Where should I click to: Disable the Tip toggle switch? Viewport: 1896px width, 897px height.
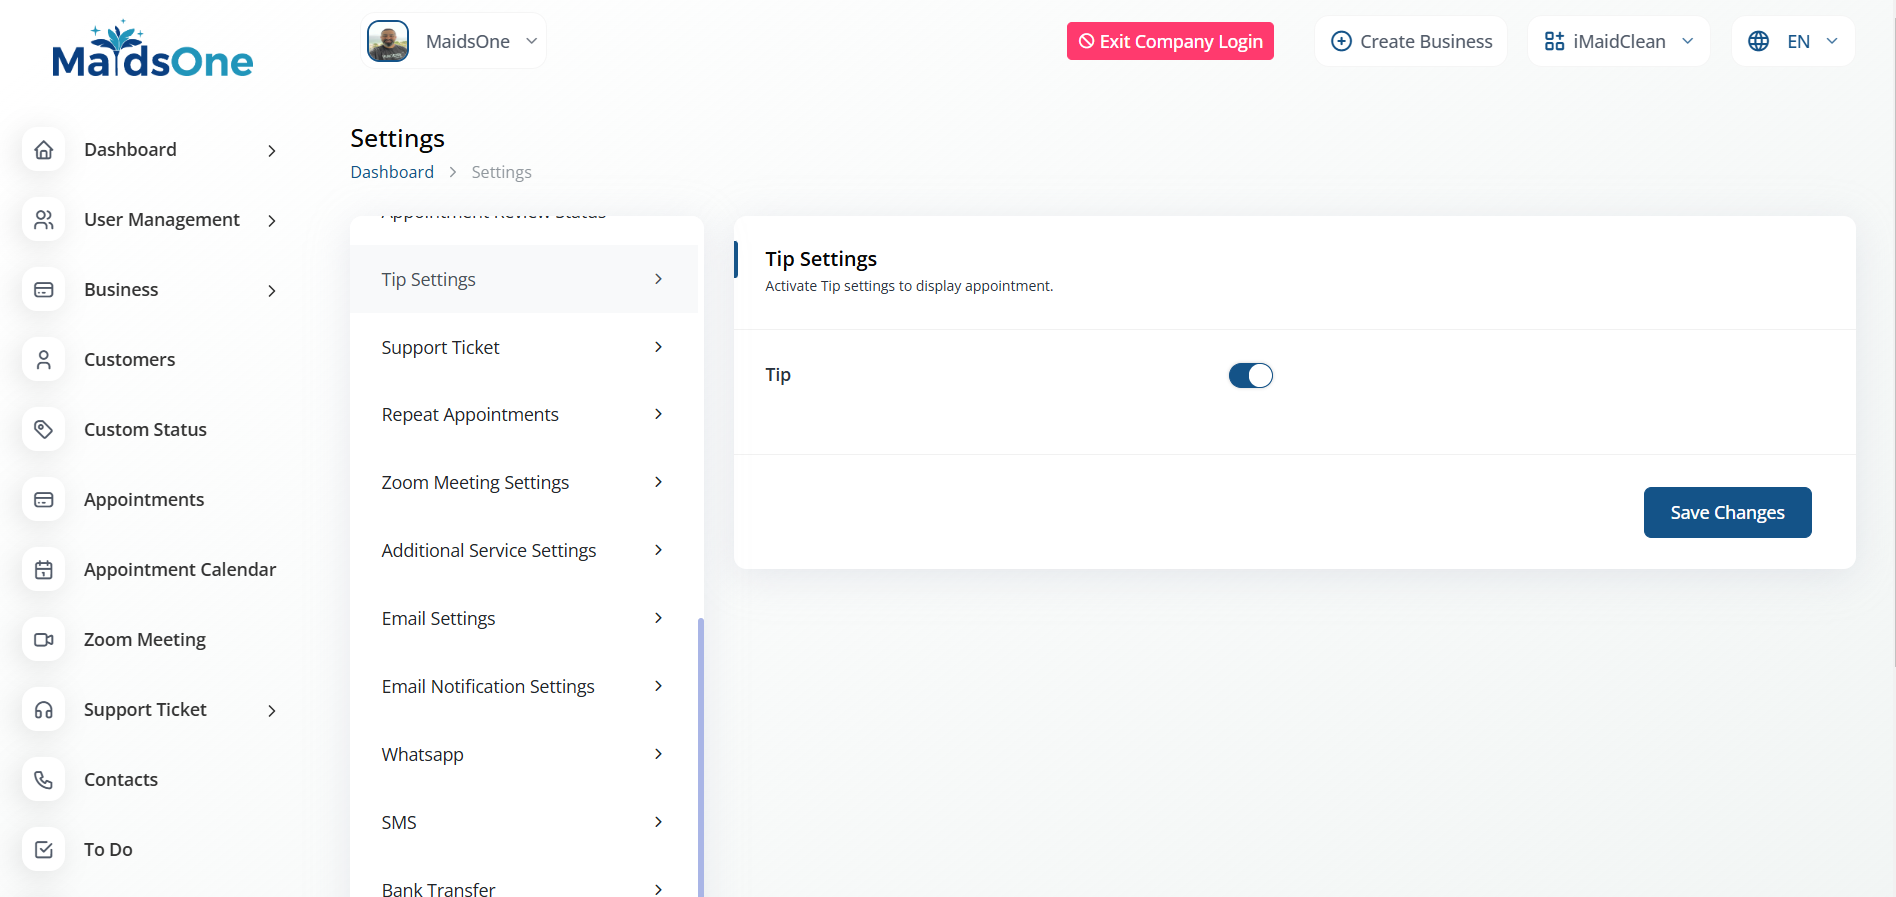tap(1250, 376)
